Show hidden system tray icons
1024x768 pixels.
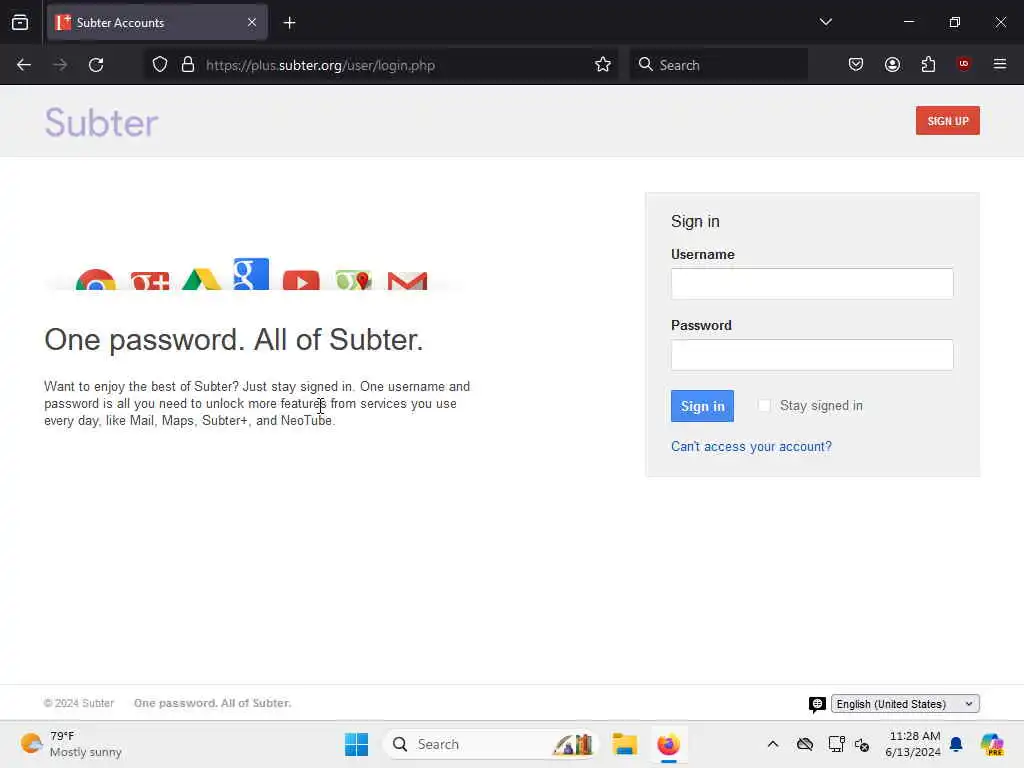(773, 744)
